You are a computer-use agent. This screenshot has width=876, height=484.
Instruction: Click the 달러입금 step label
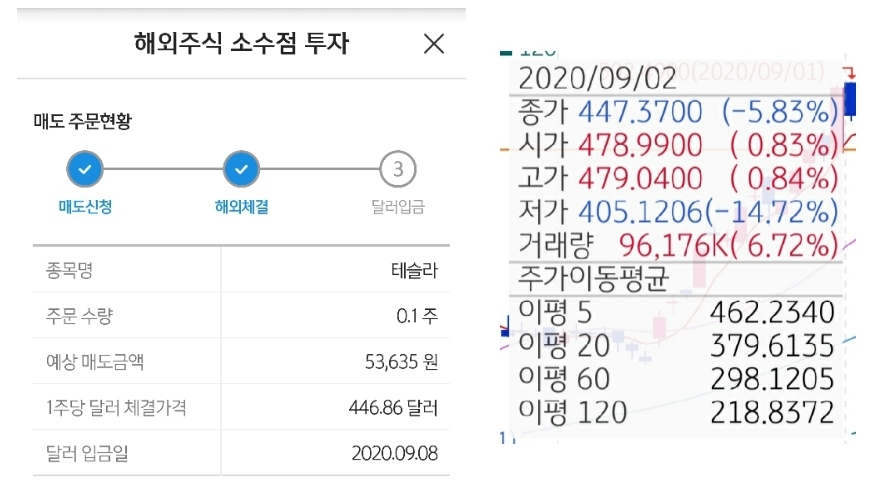point(398,207)
